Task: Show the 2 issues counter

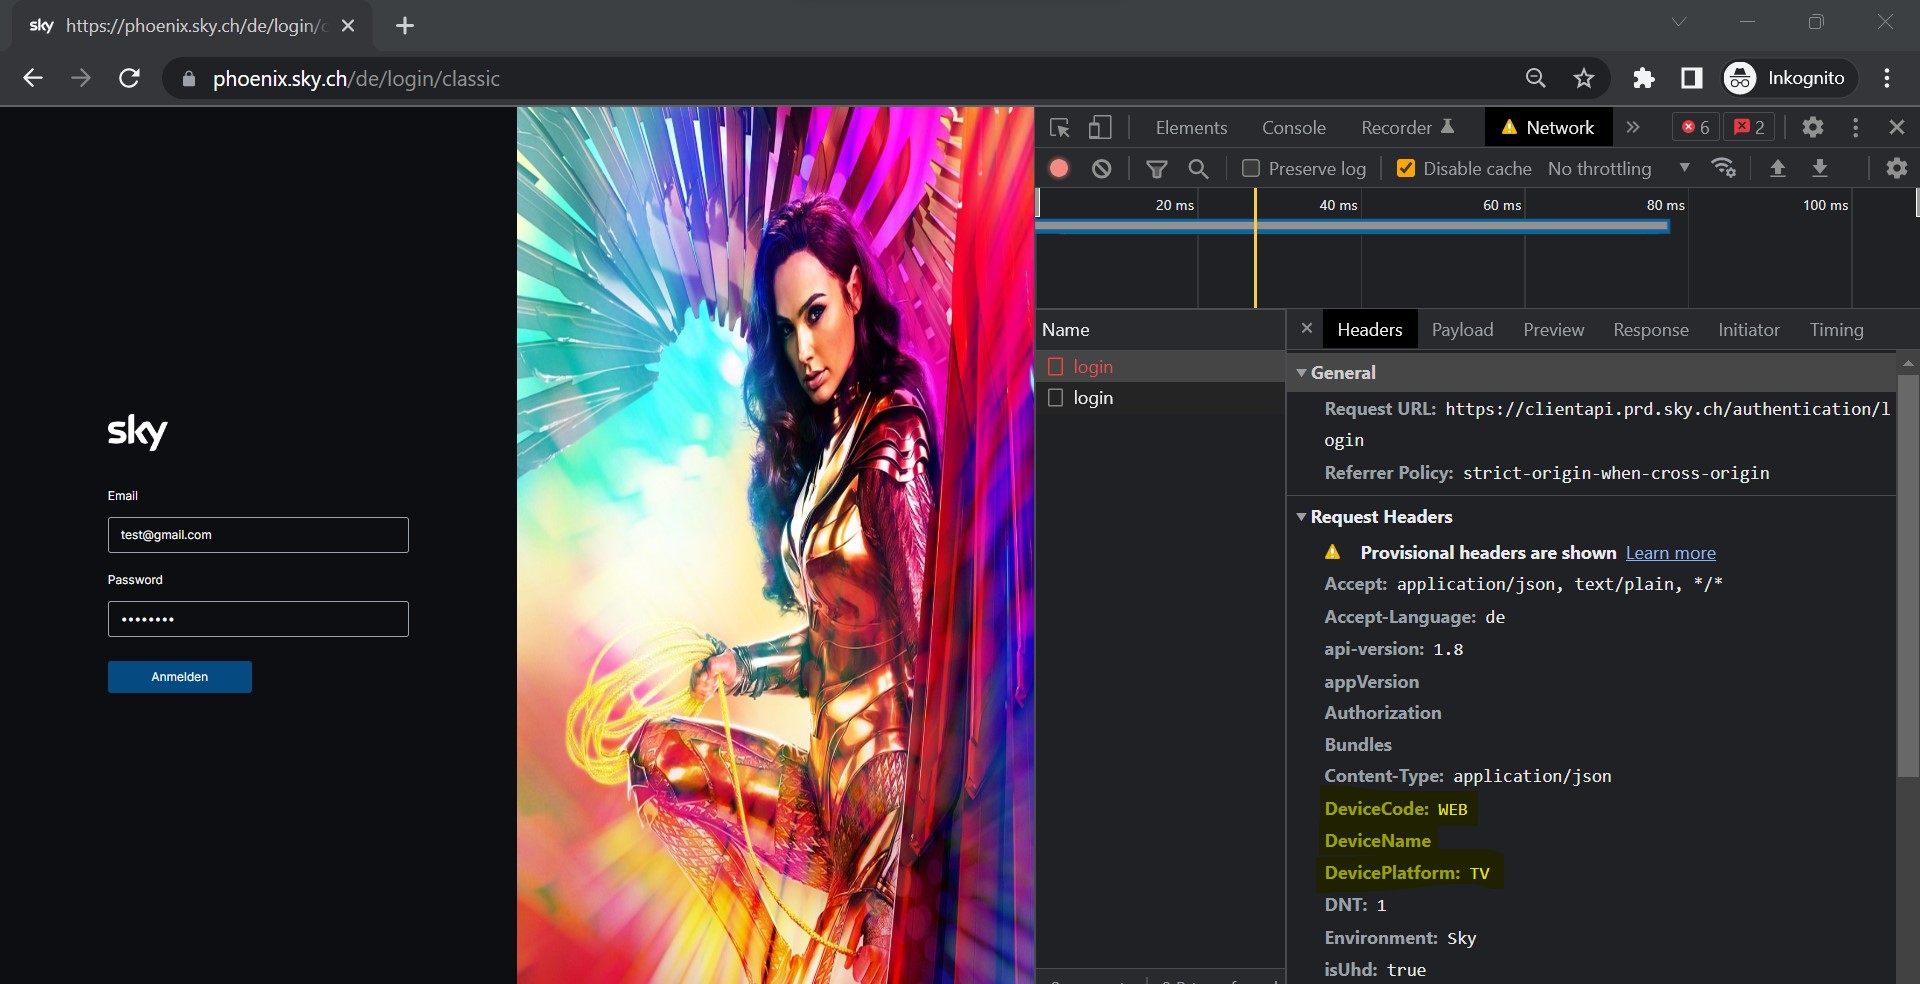Action: 1750,127
